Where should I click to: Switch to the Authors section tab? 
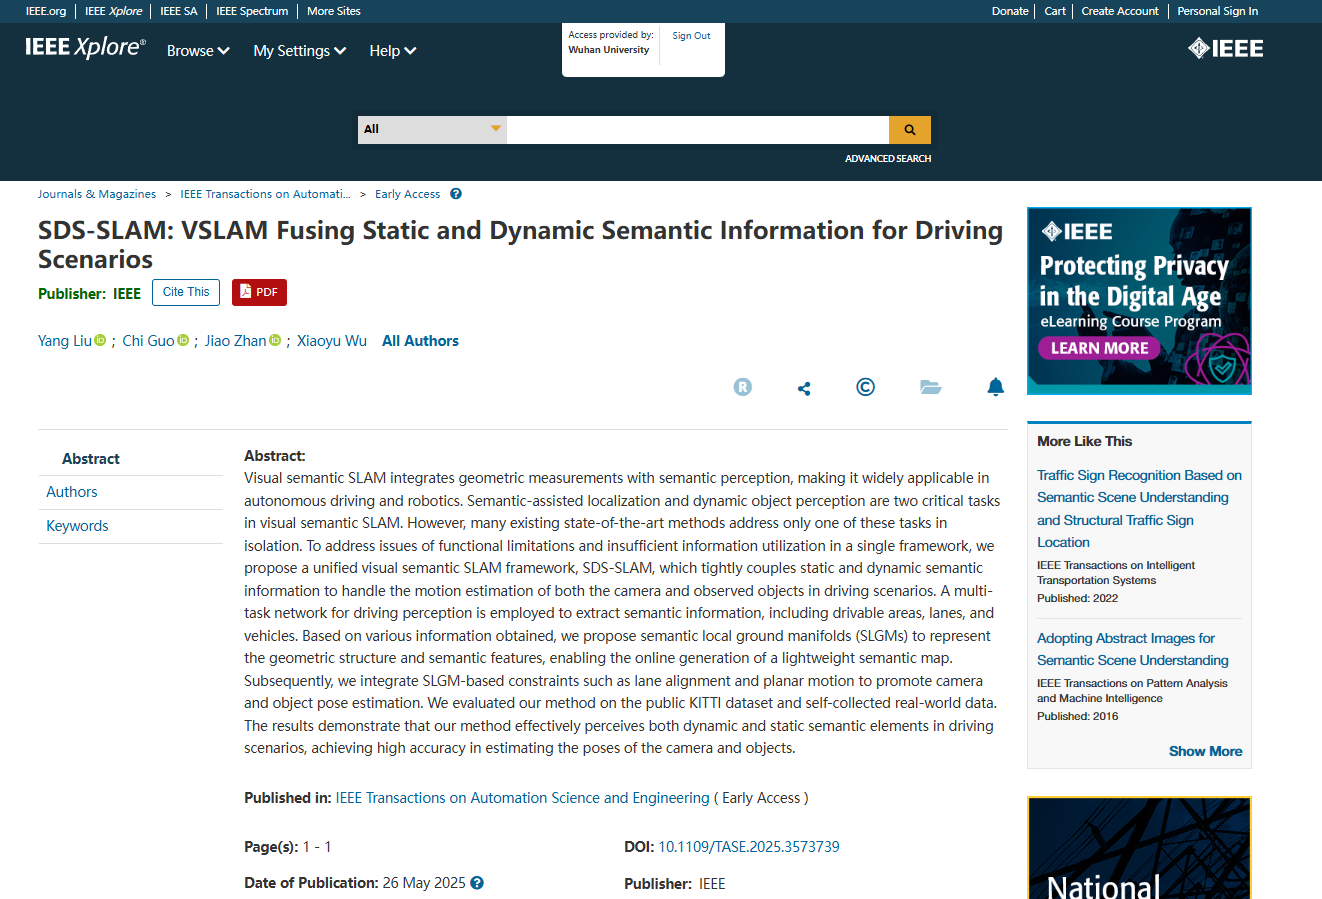[x=72, y=492]
